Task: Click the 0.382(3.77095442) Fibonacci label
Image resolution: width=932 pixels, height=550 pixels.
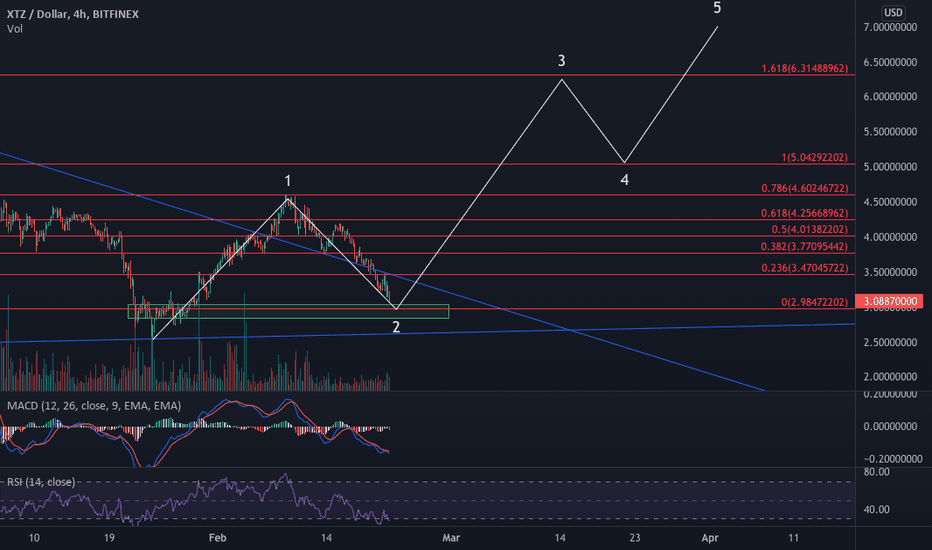Action: [805, 247]
